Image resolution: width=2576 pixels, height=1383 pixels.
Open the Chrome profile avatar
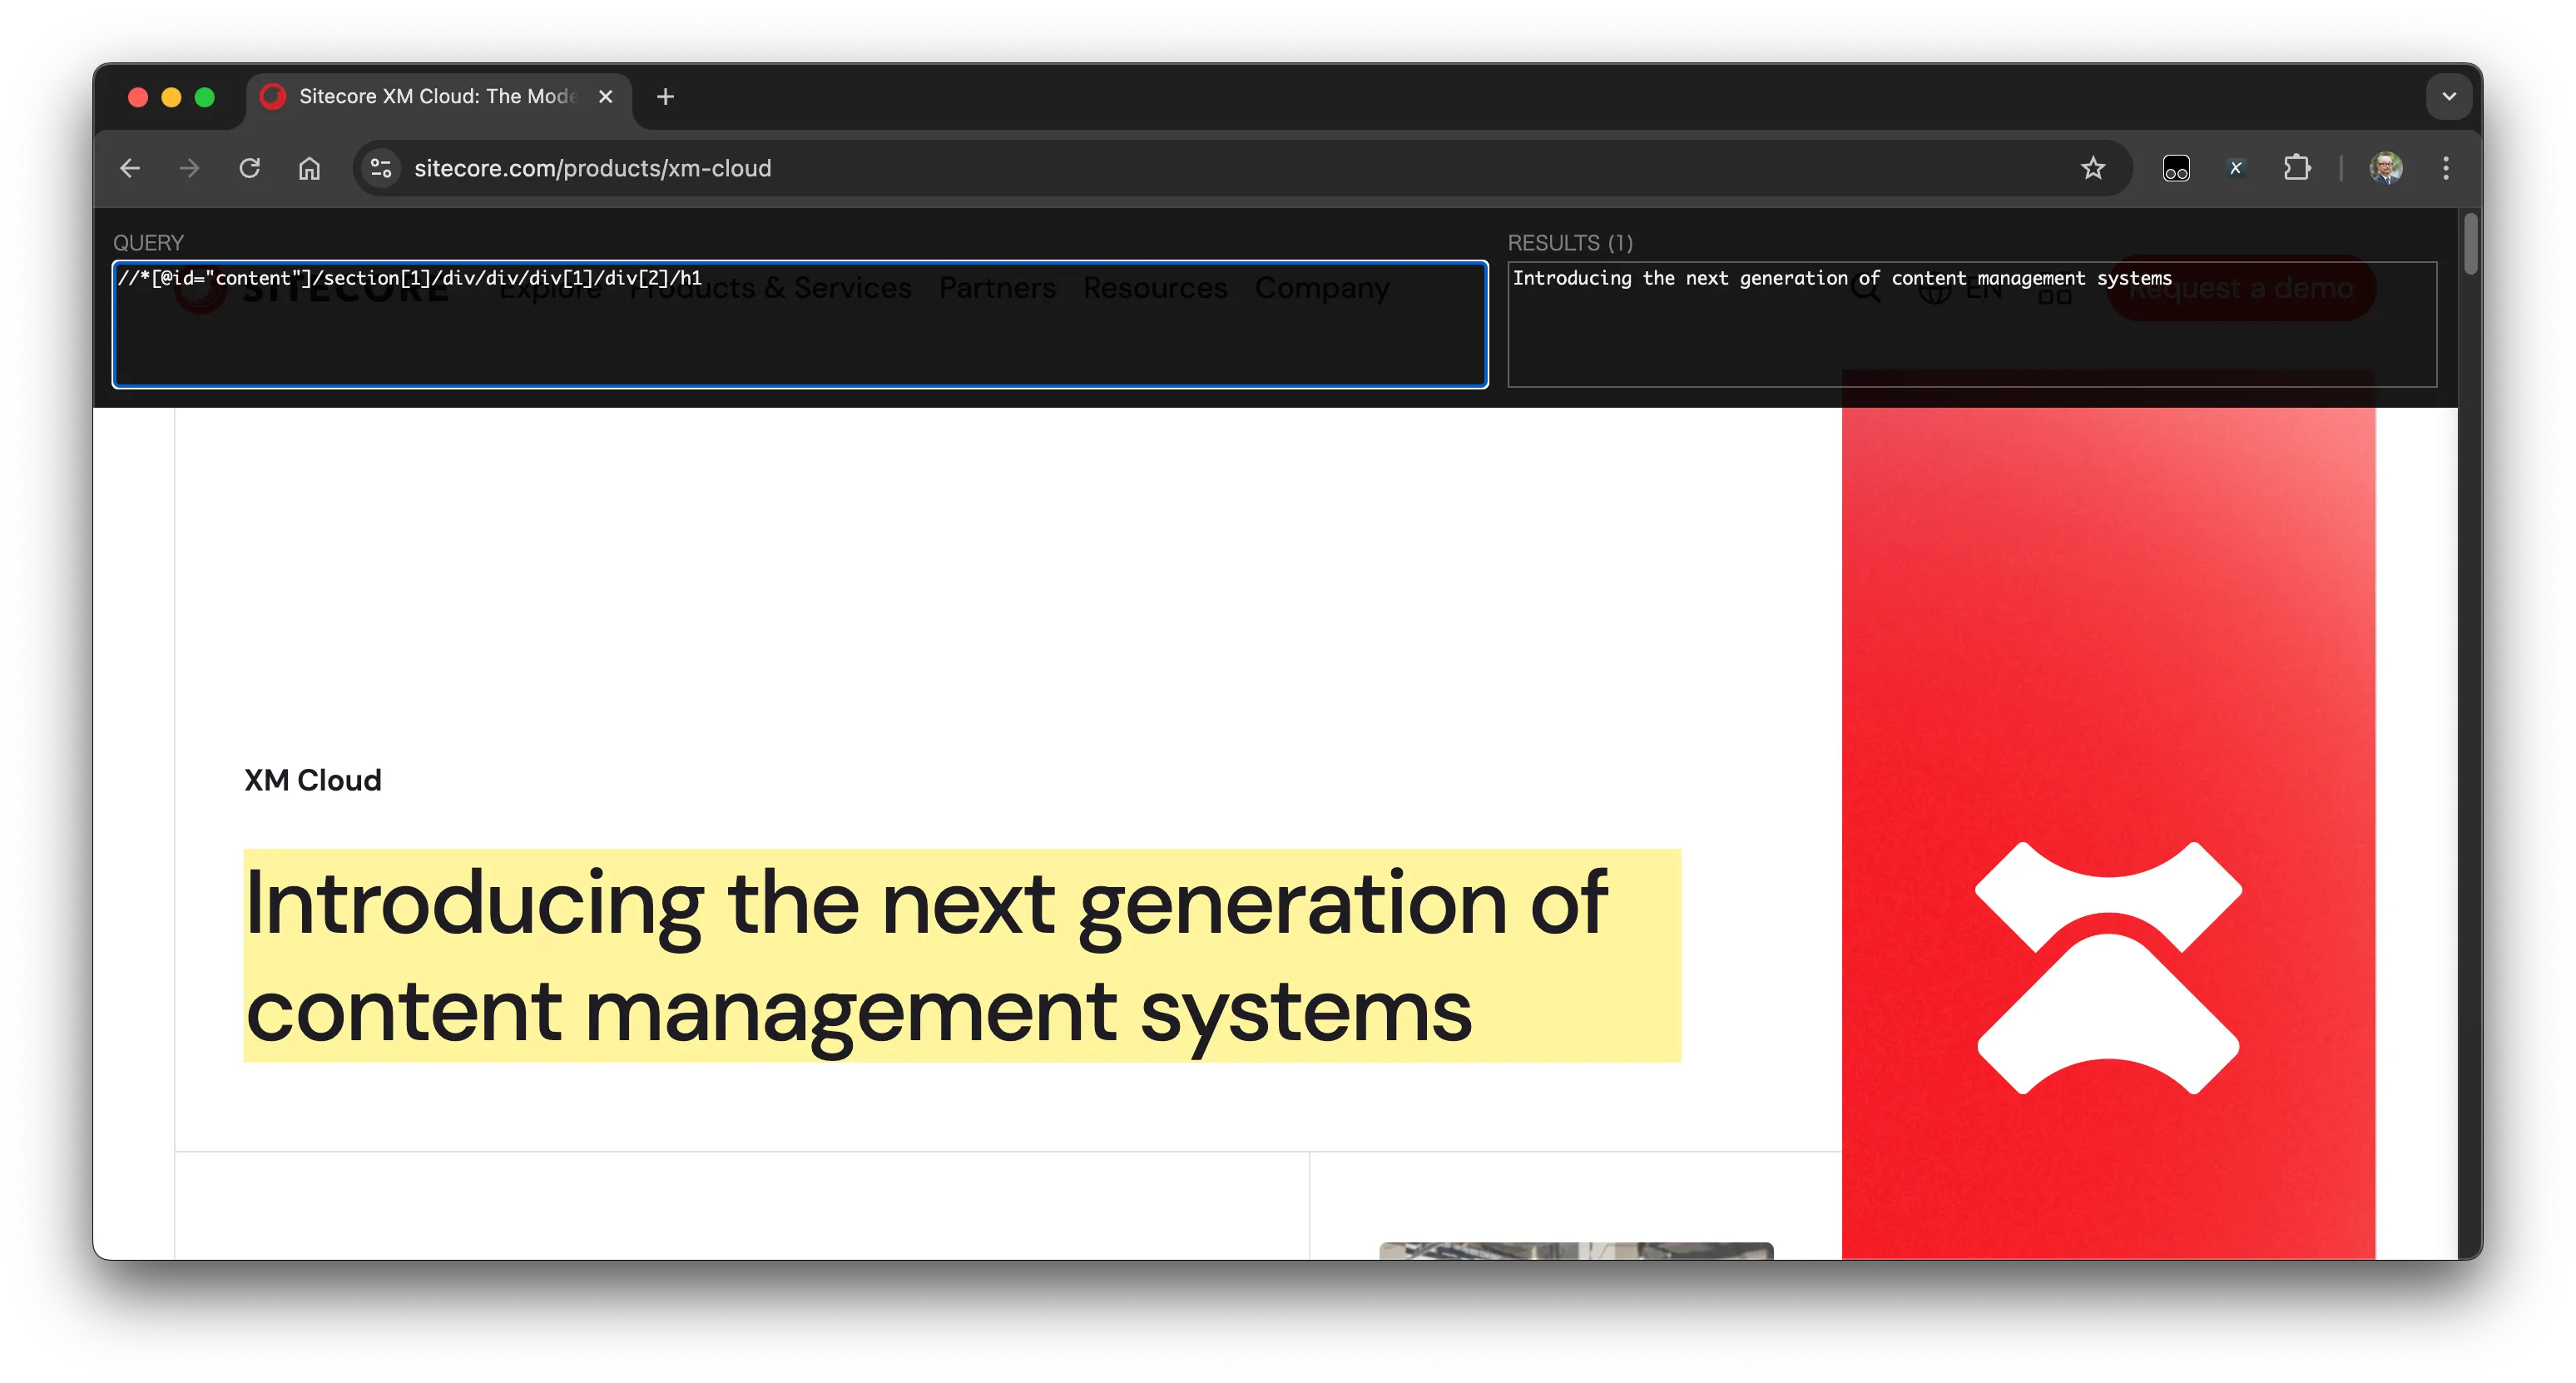click(x=2386, y=168)
